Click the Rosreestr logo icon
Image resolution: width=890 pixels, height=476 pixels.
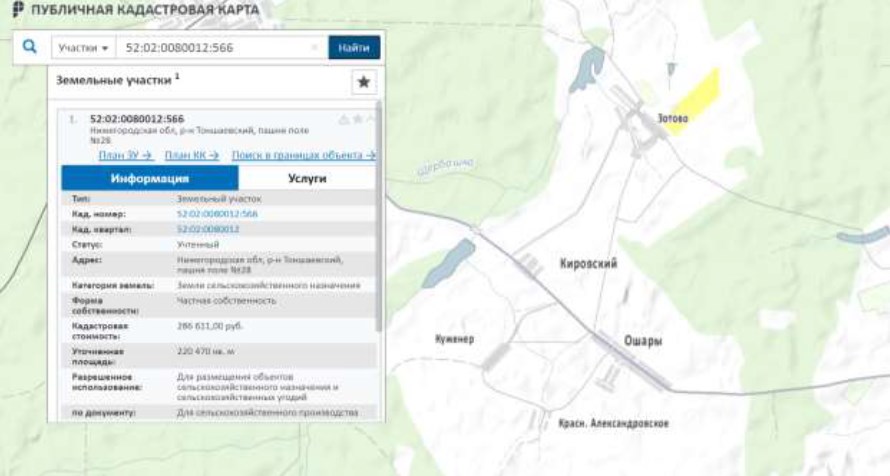[18, 9]
